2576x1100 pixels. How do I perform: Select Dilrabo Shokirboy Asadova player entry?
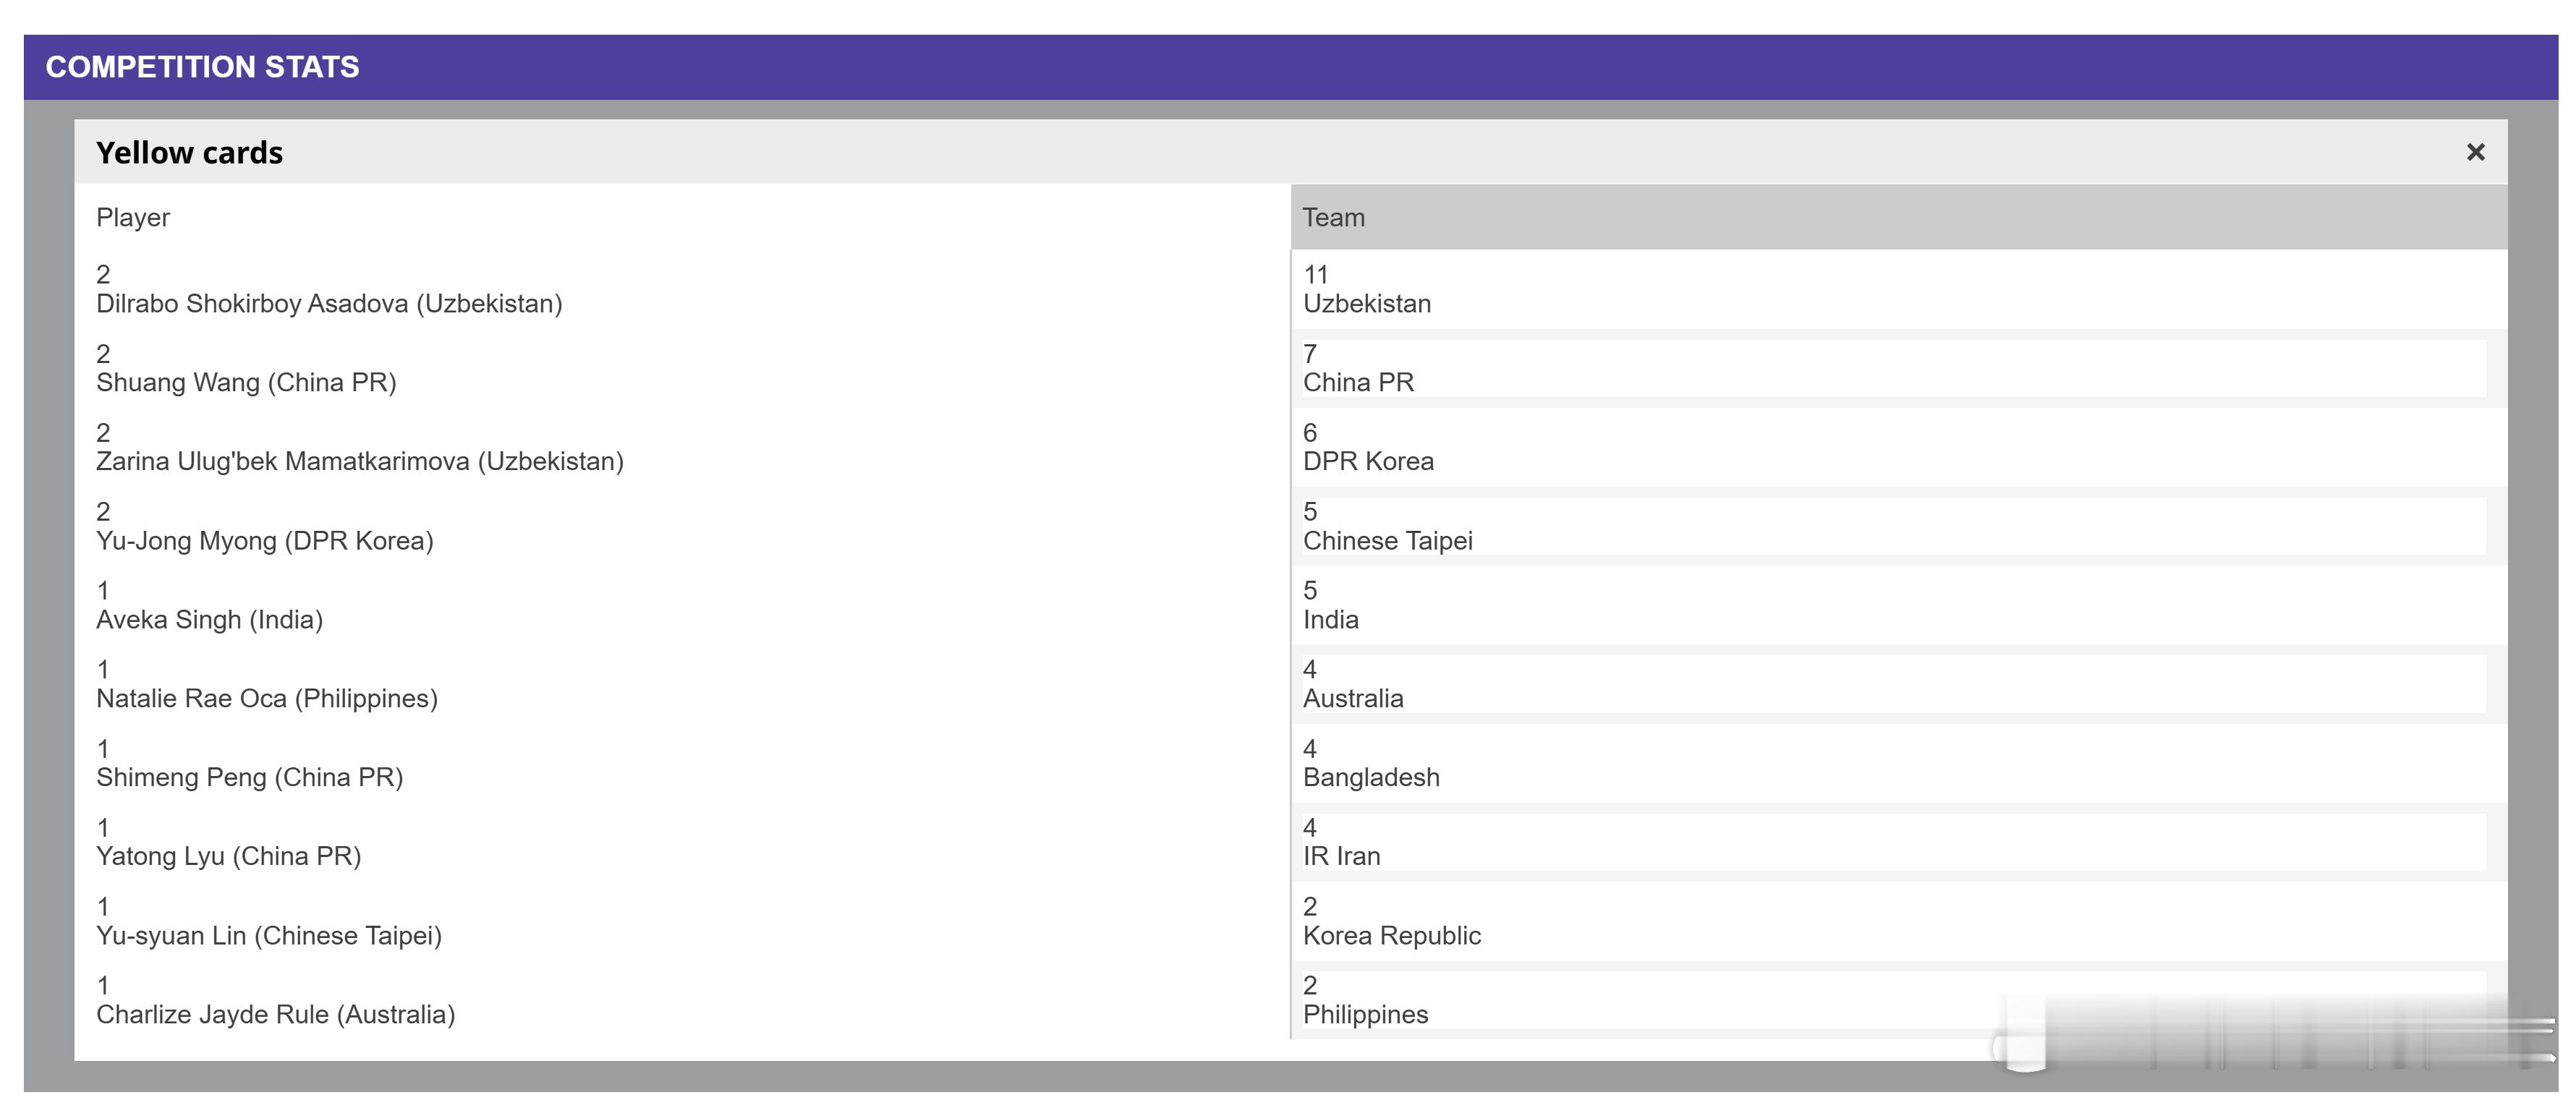[329, 303]
